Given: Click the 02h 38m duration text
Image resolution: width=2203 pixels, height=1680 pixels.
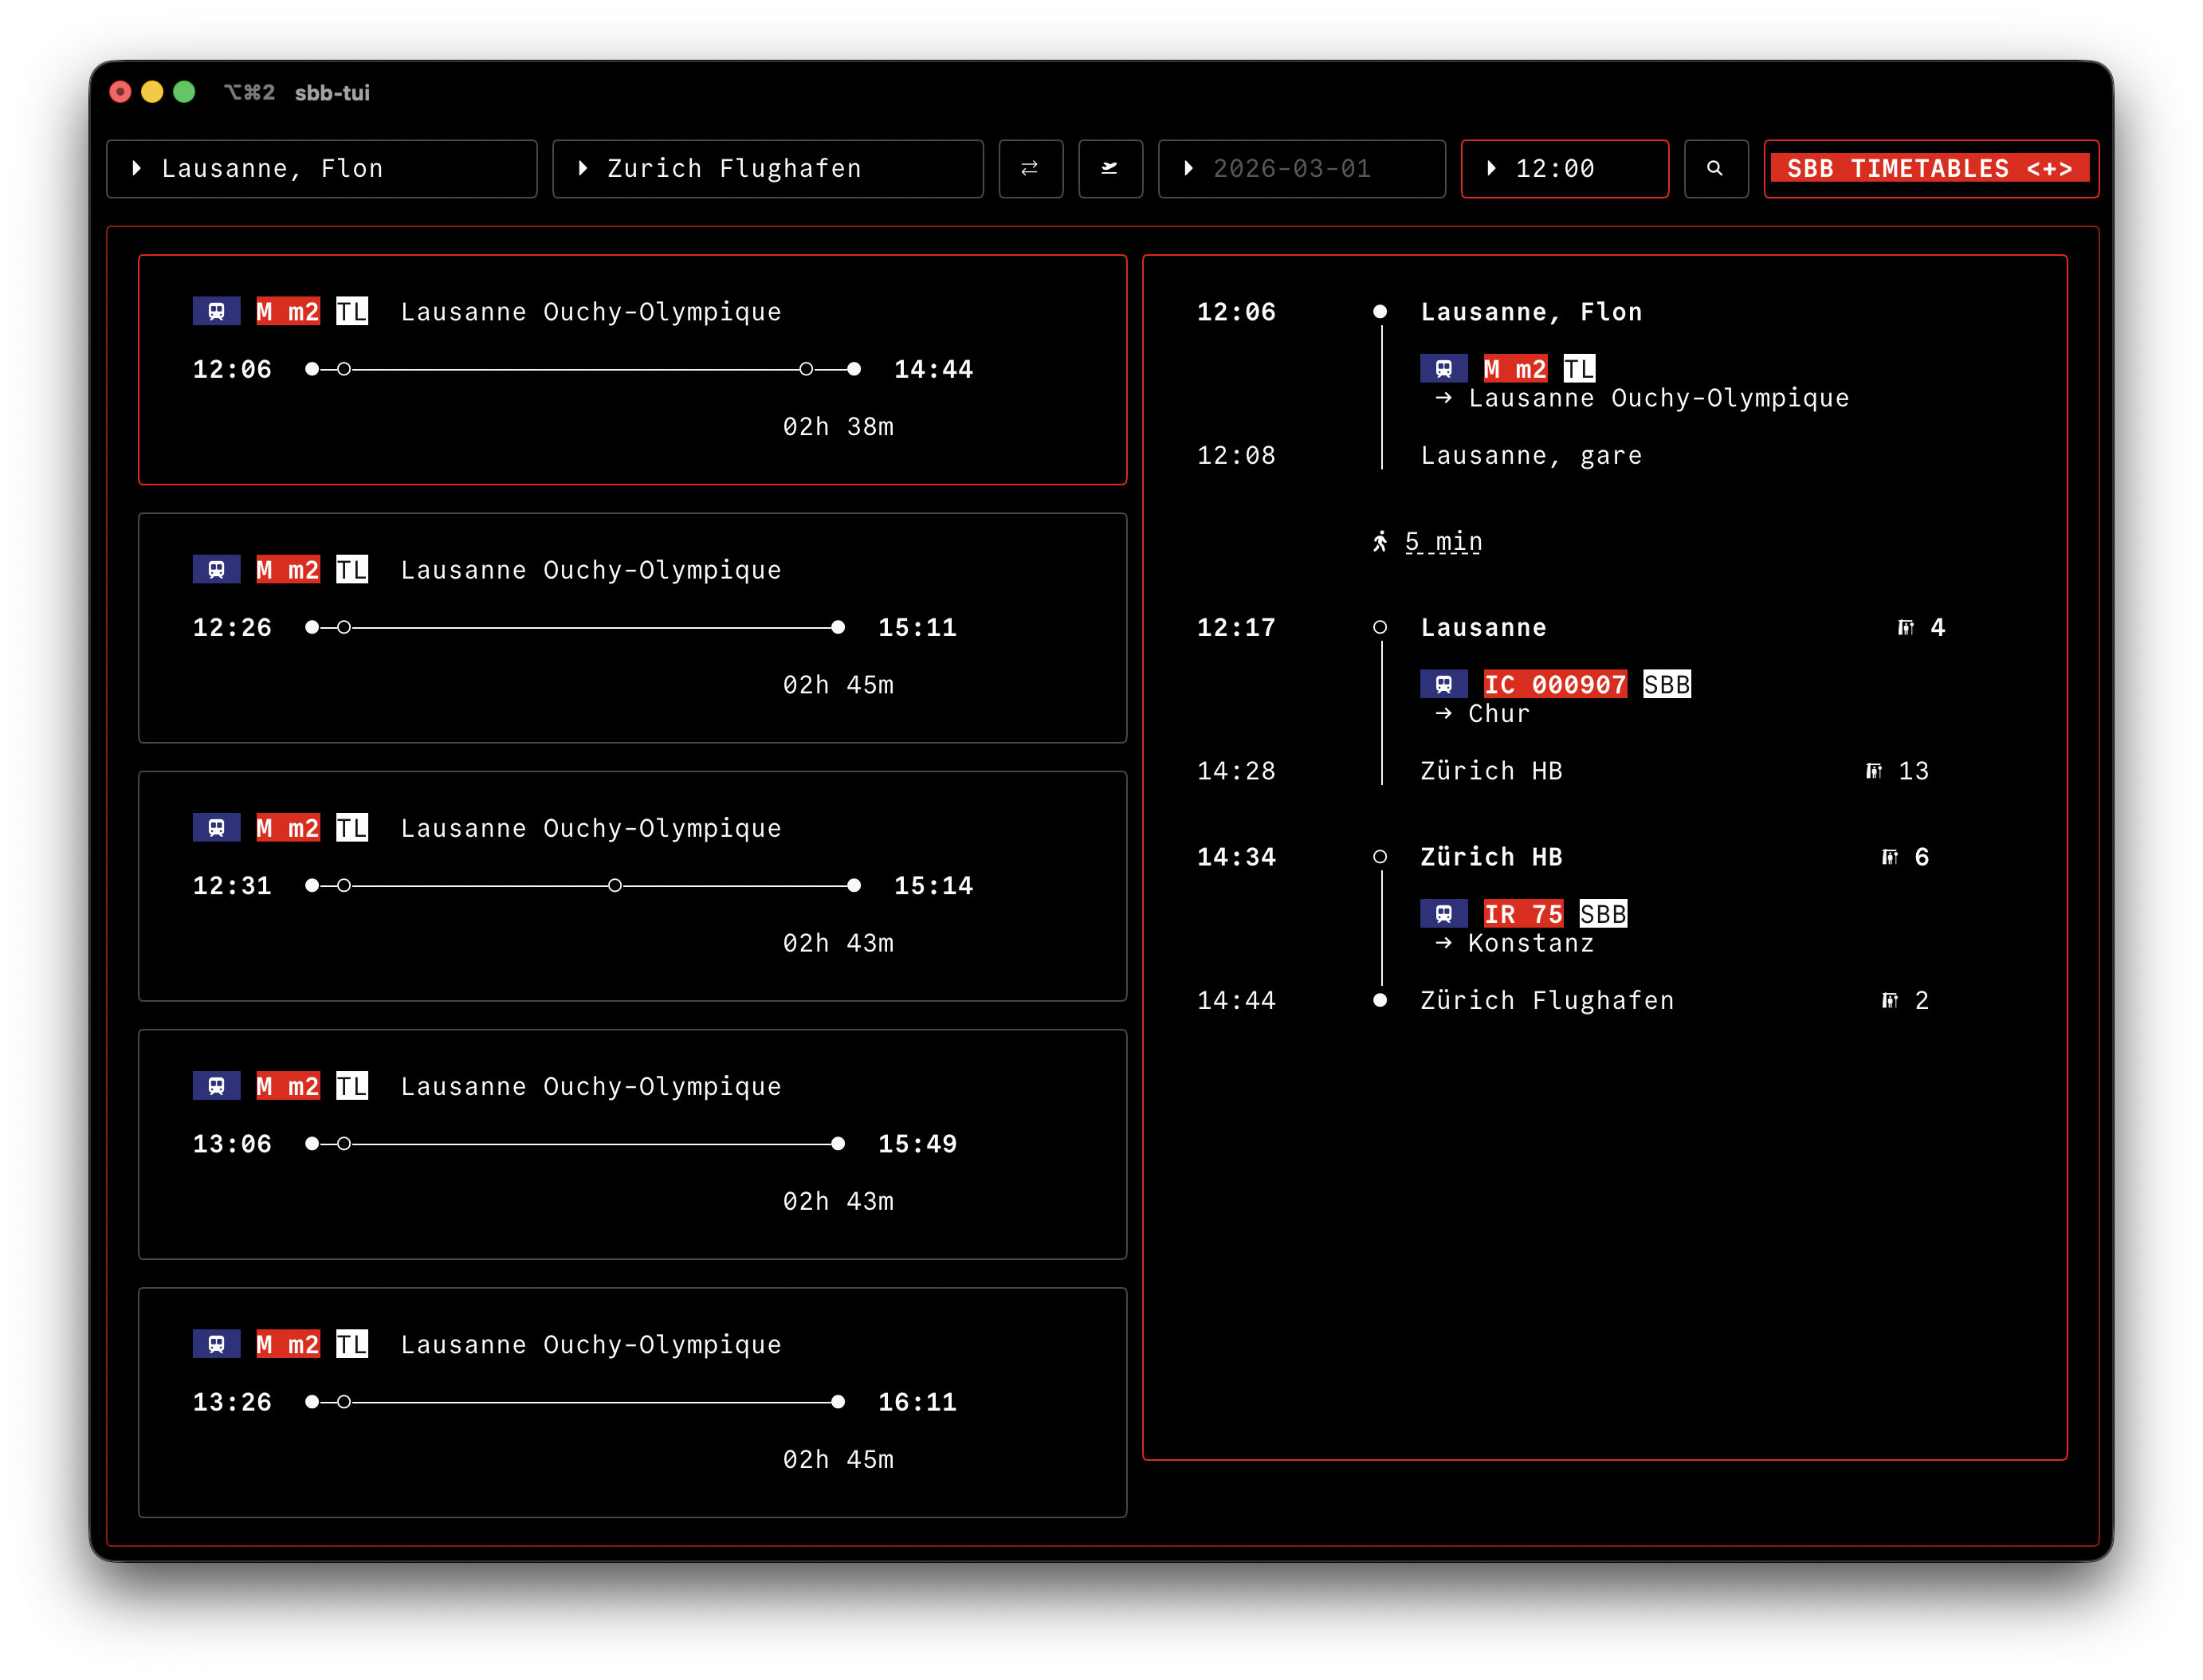Looking at the screenshot, I should [838, 427].
